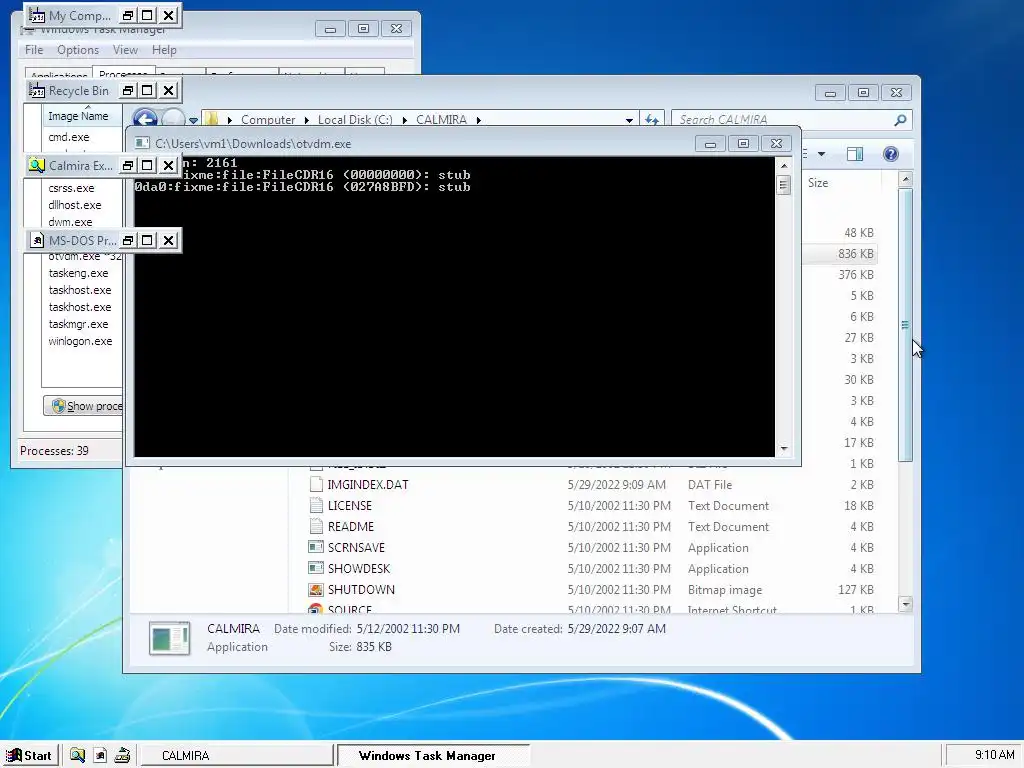Open MS-DOS Prompt quick-launch icon on taskbar
The height and width of the screenshot is (768, 1024).
point(100,756)
